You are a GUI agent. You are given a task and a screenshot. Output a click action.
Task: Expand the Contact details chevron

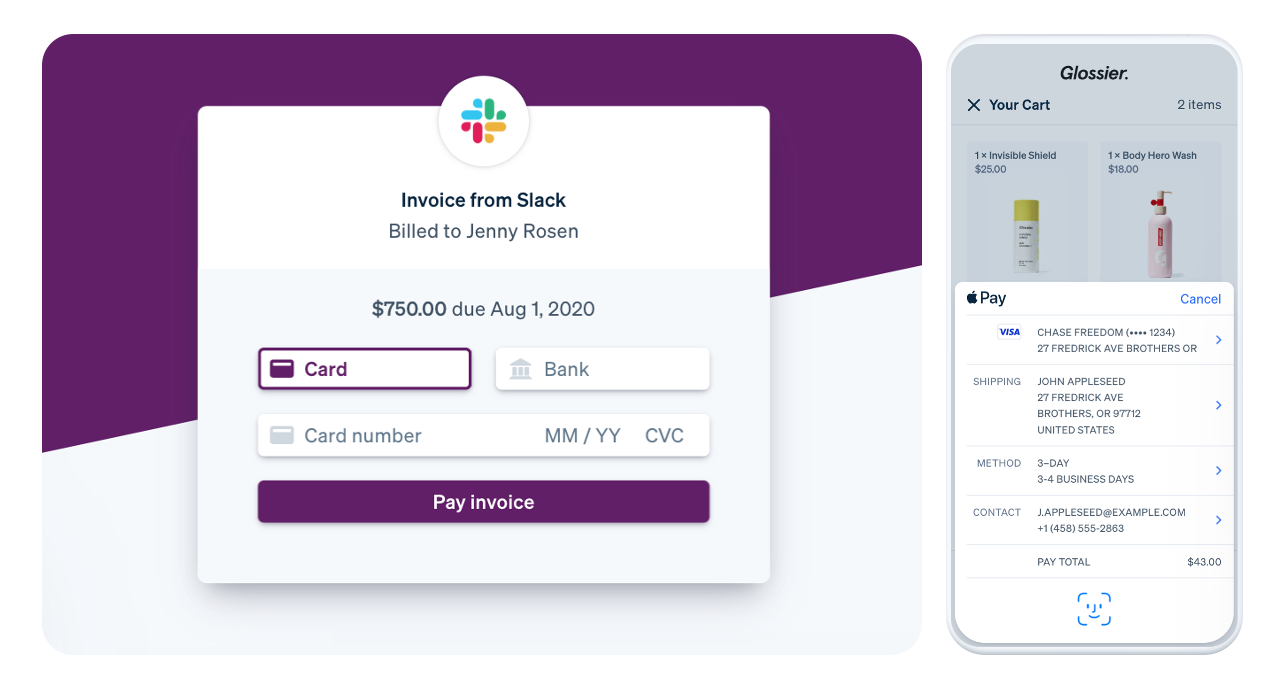[1218, 520]
